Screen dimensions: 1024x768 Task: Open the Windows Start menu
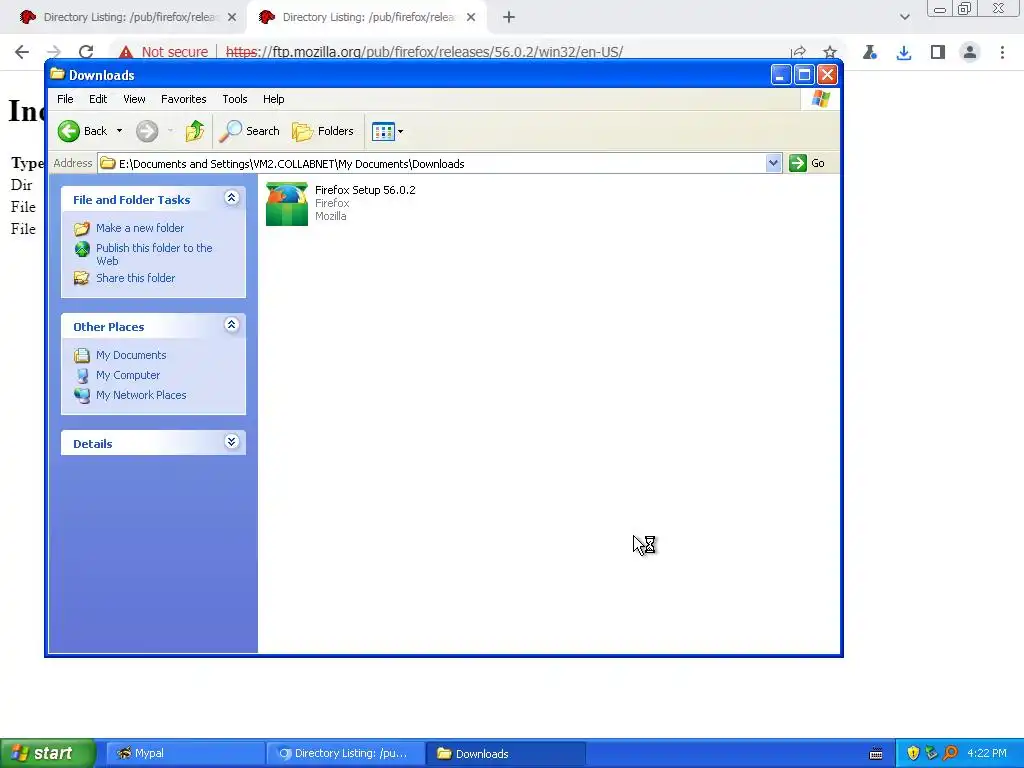[48, 754]
